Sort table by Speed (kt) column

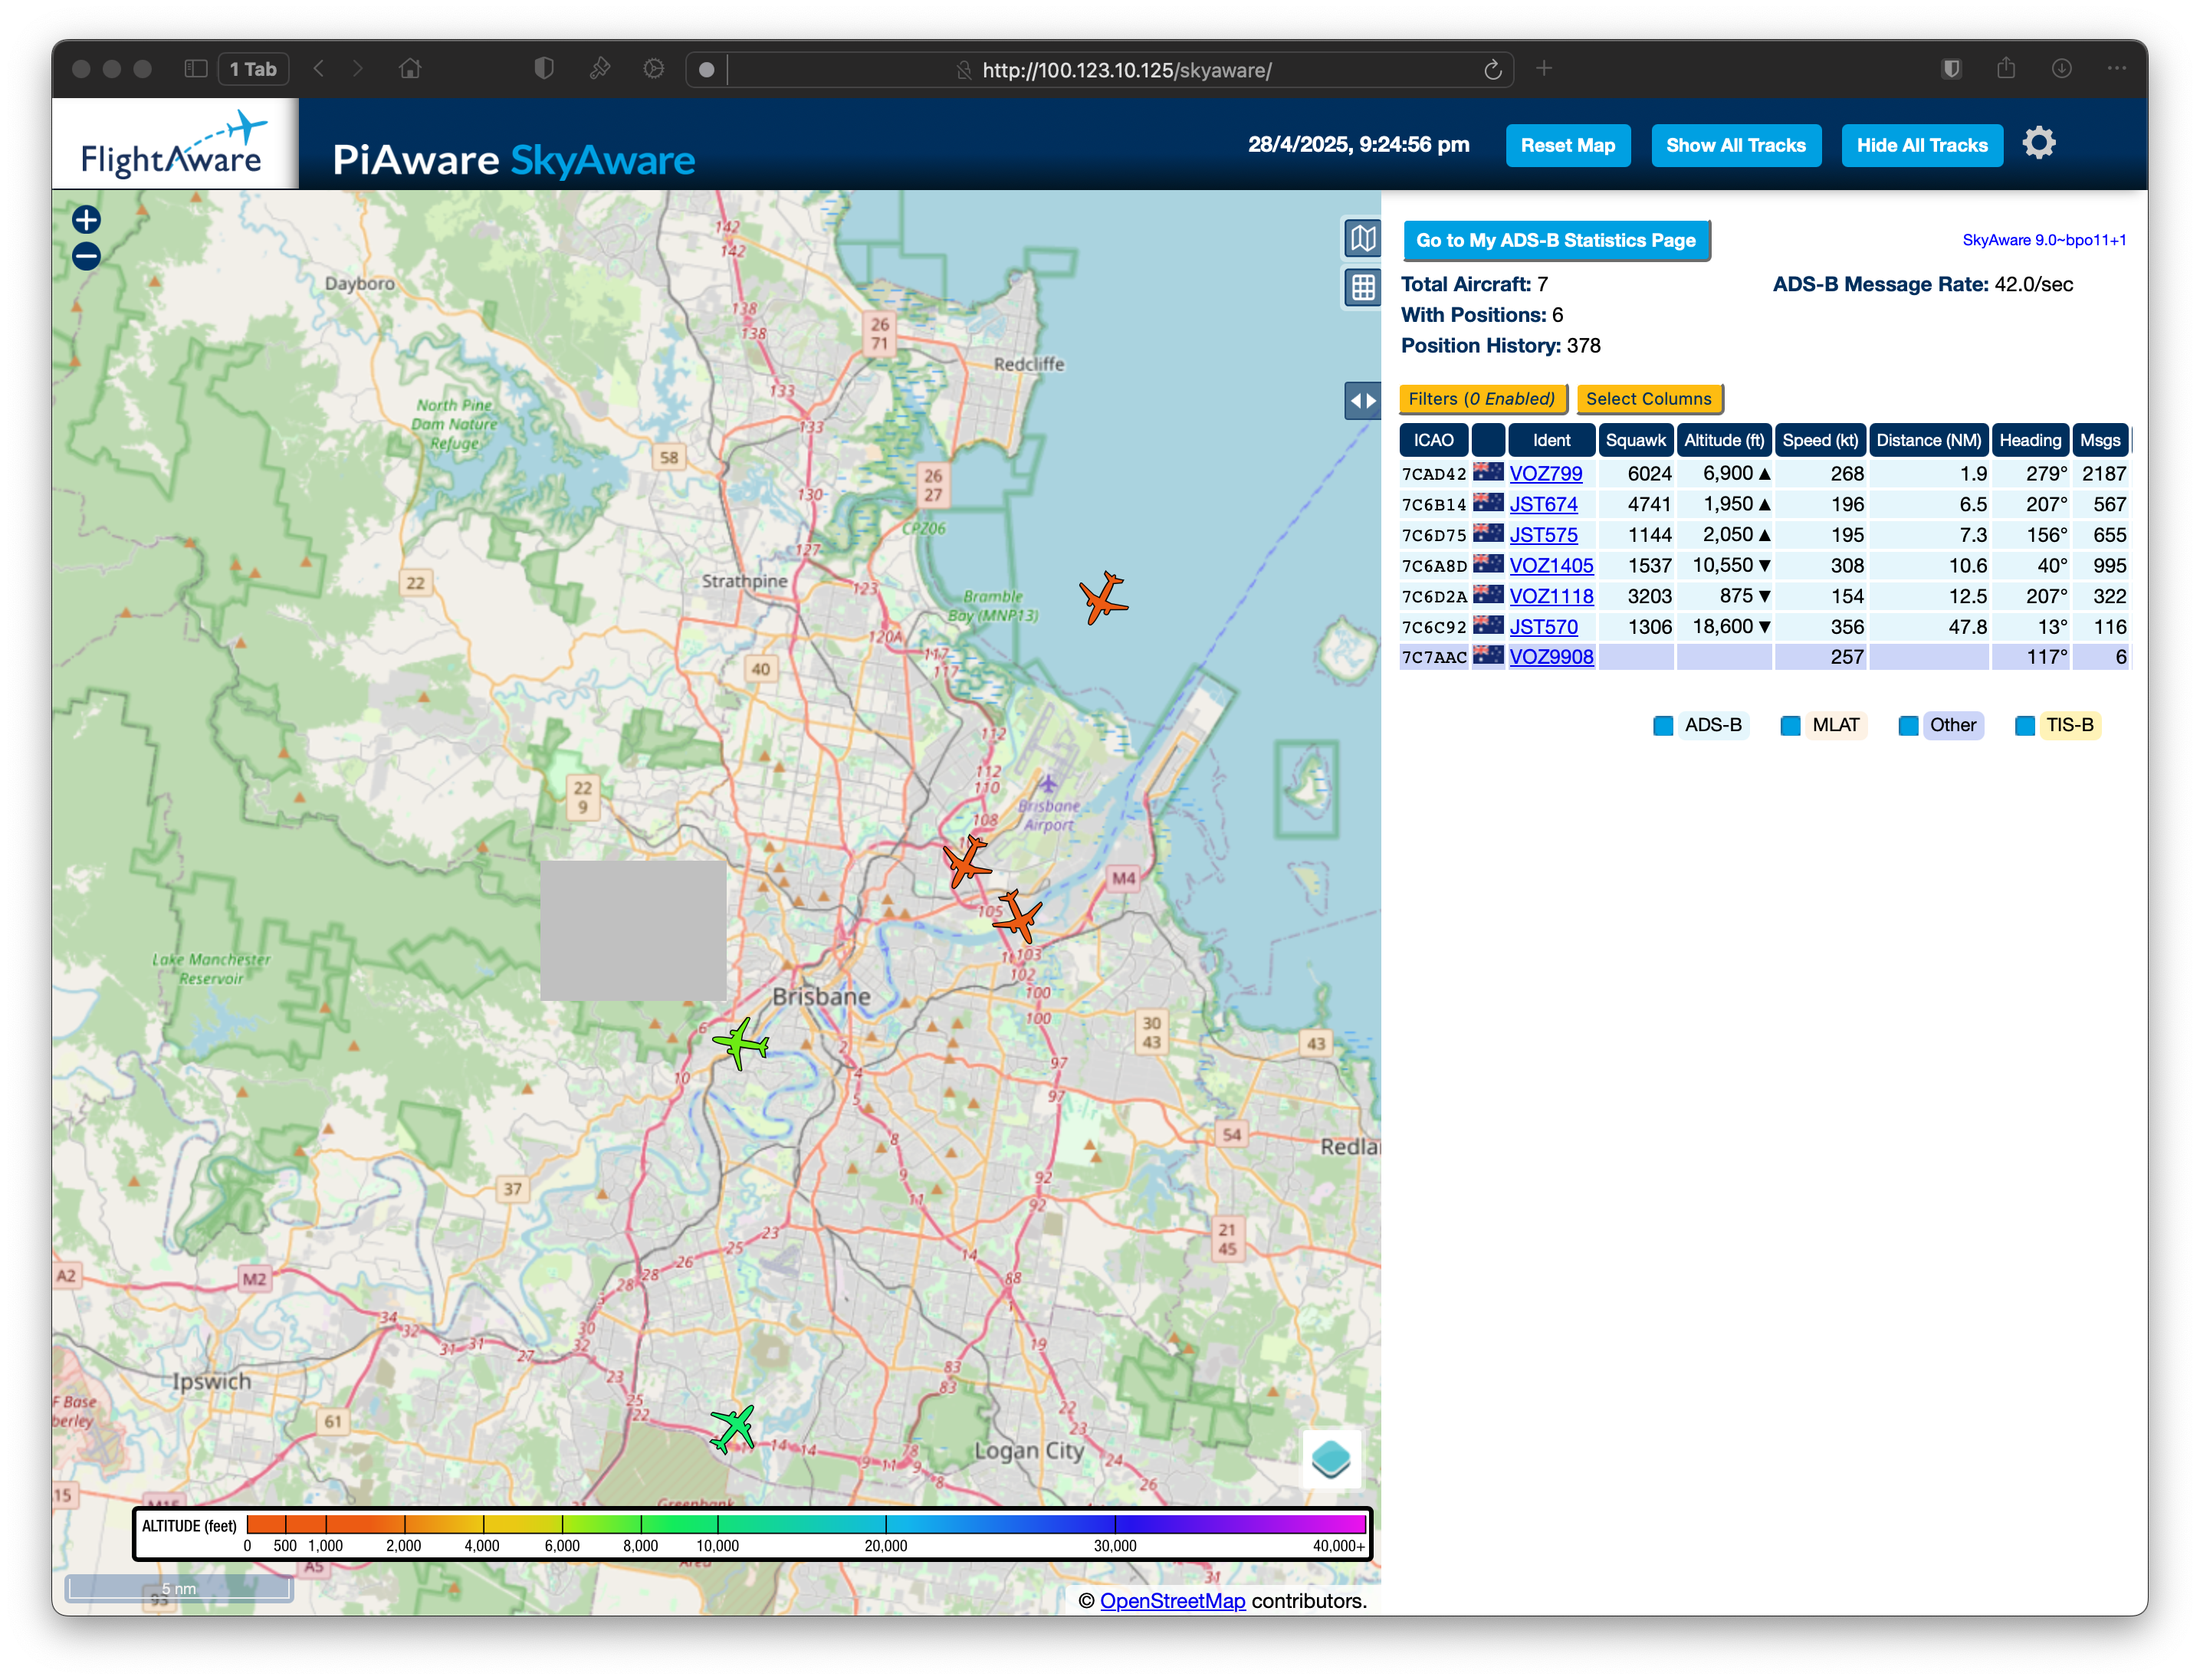pos(1820,440)
